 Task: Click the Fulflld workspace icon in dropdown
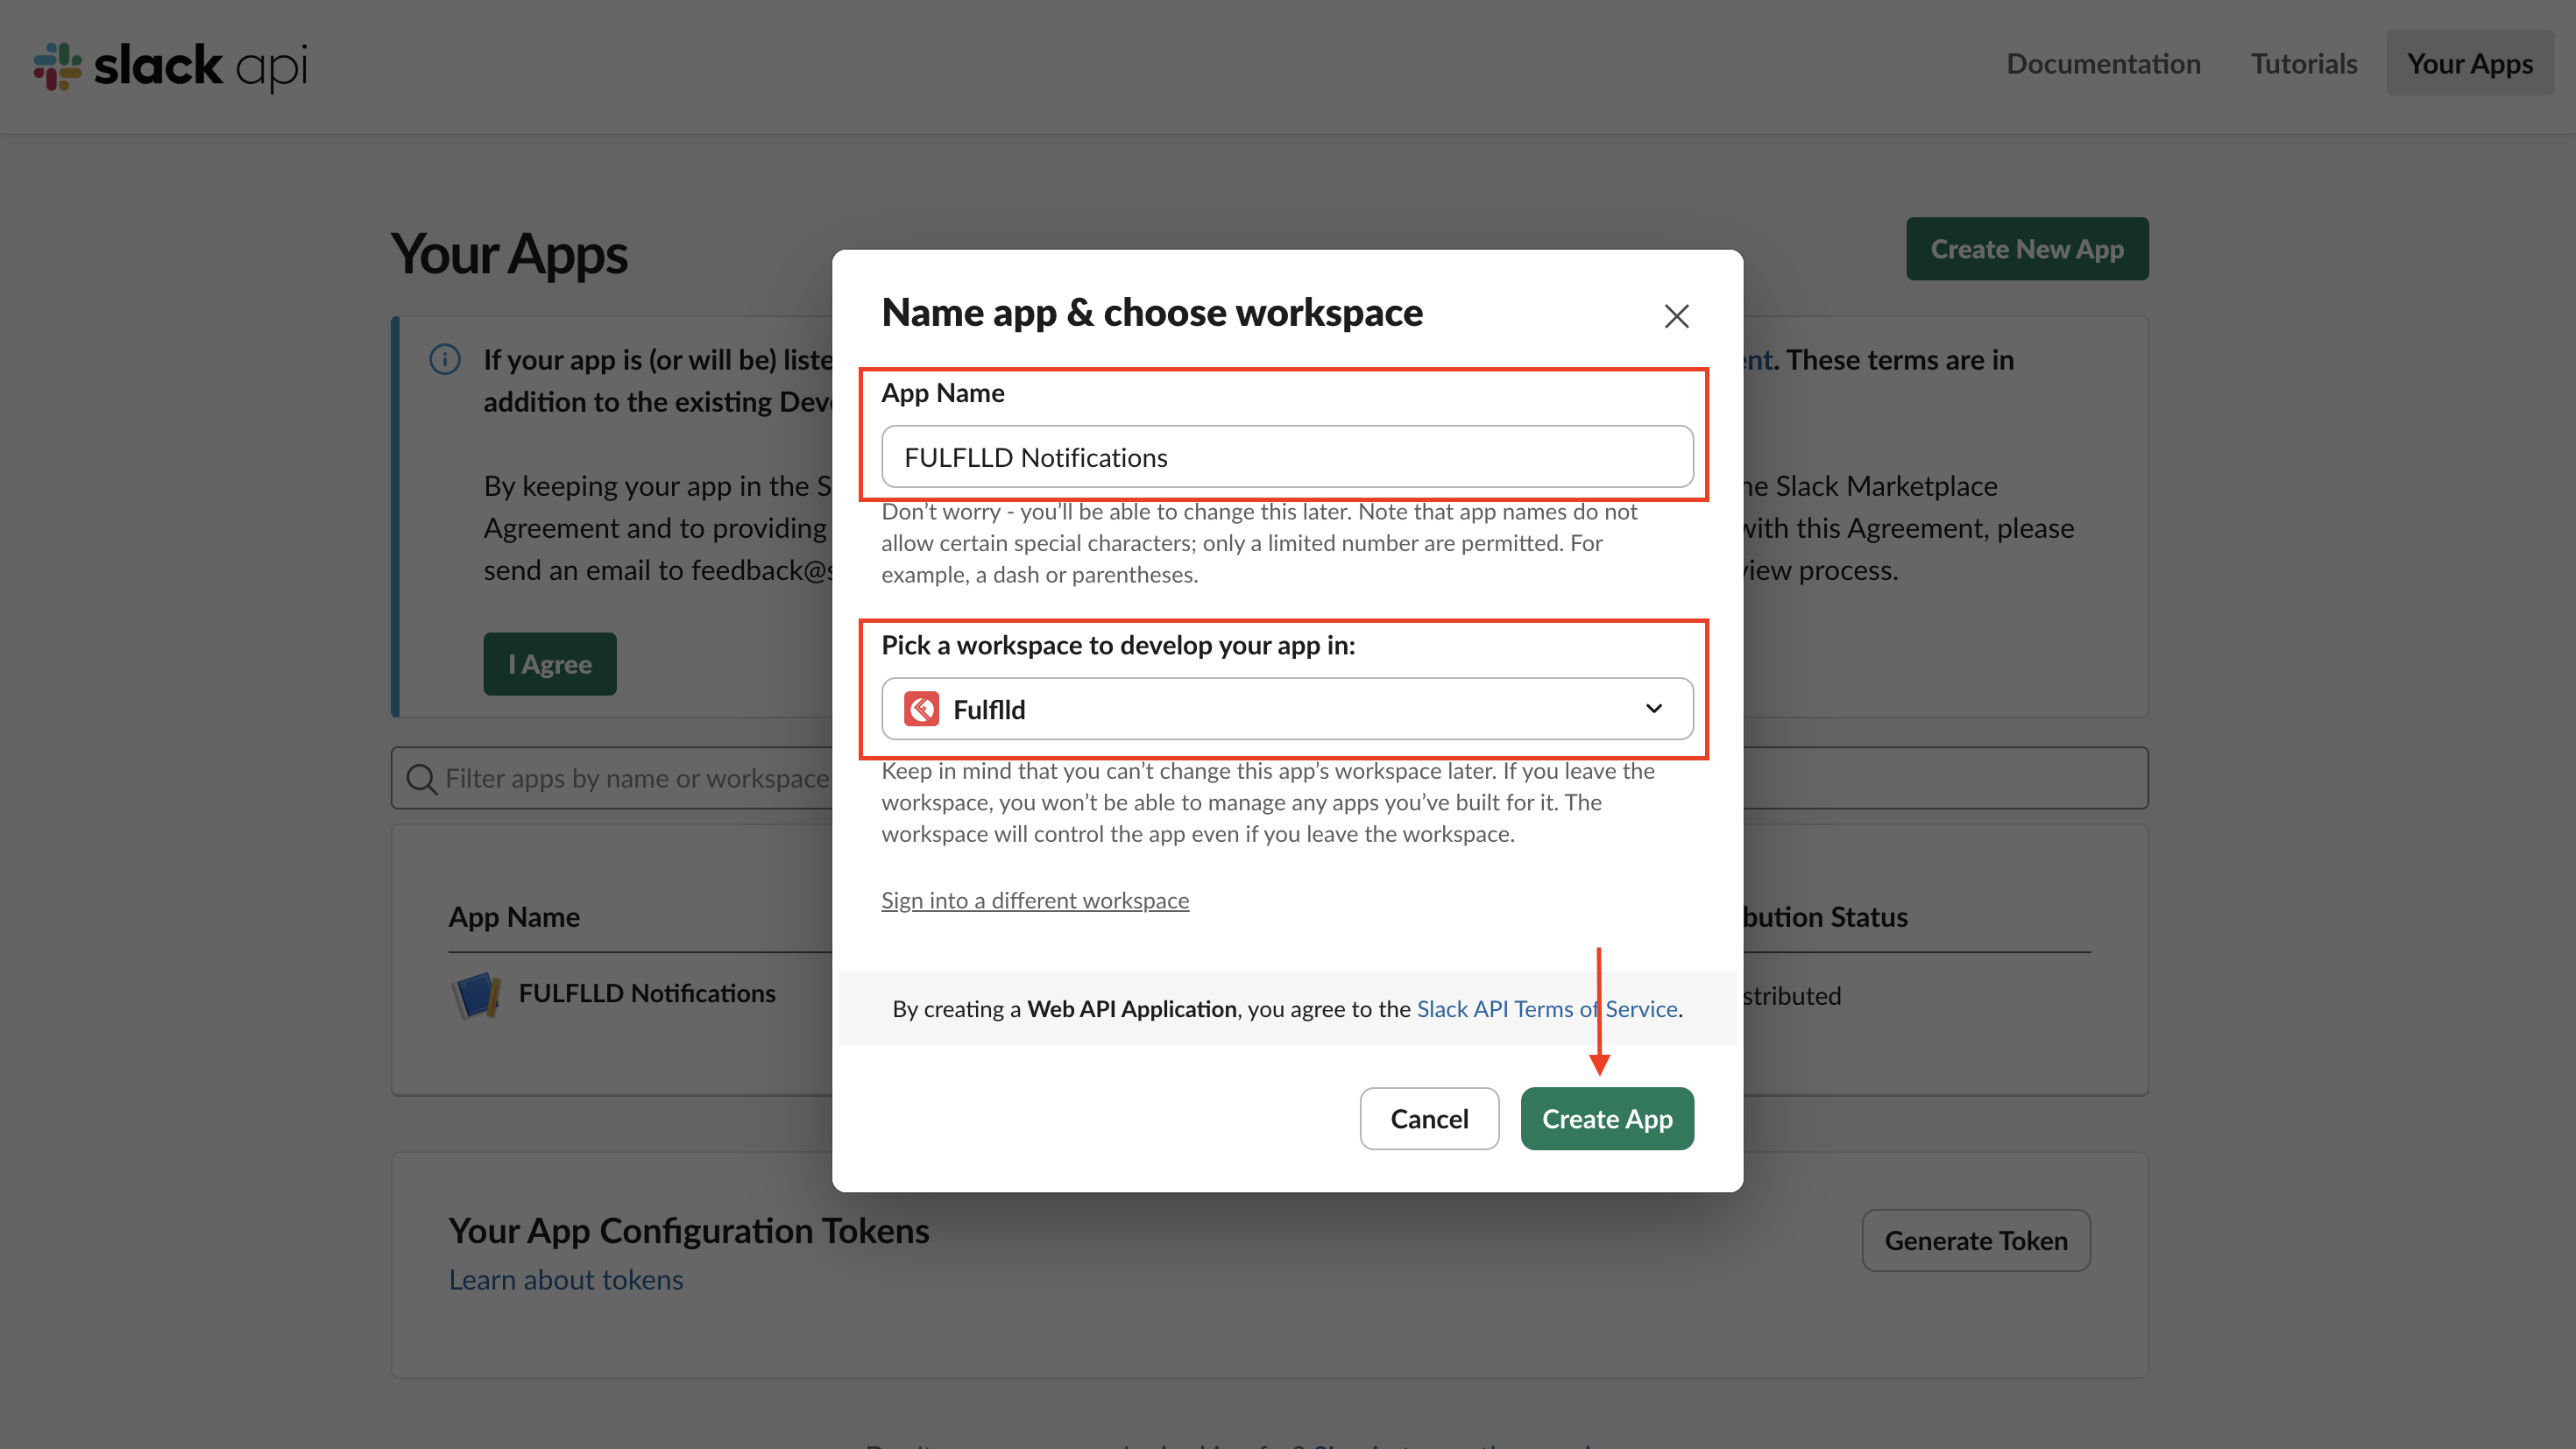921,709
